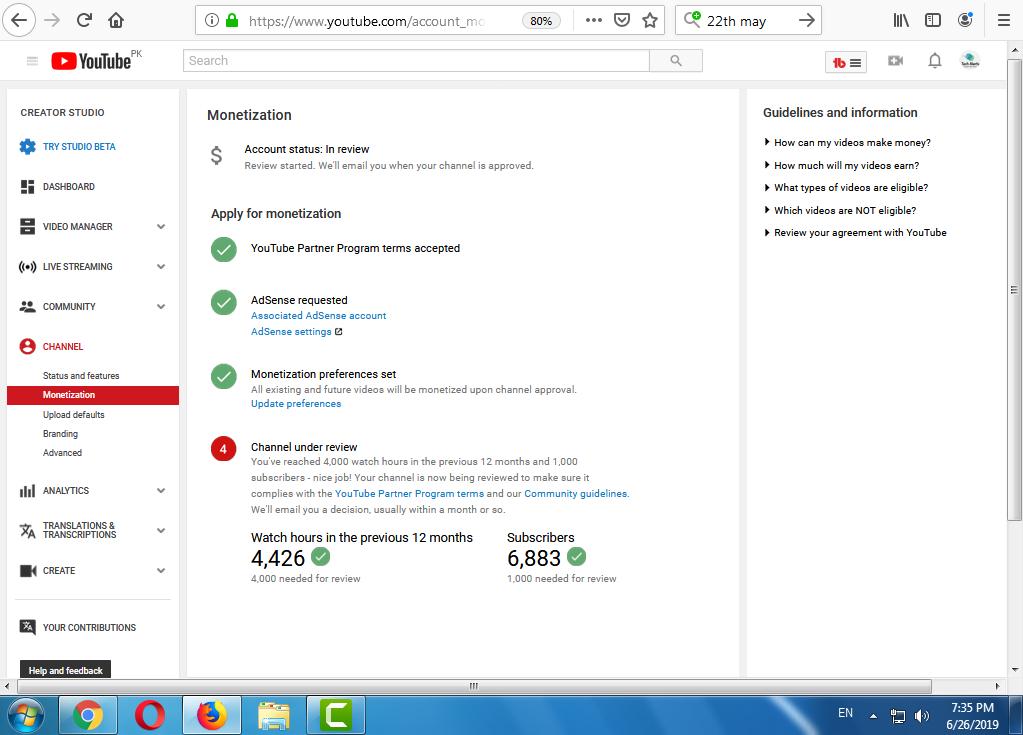The height and width of the screenshot is (735, 1023).
Task: Click the YouTube search magnifier button
Action: 676,61
